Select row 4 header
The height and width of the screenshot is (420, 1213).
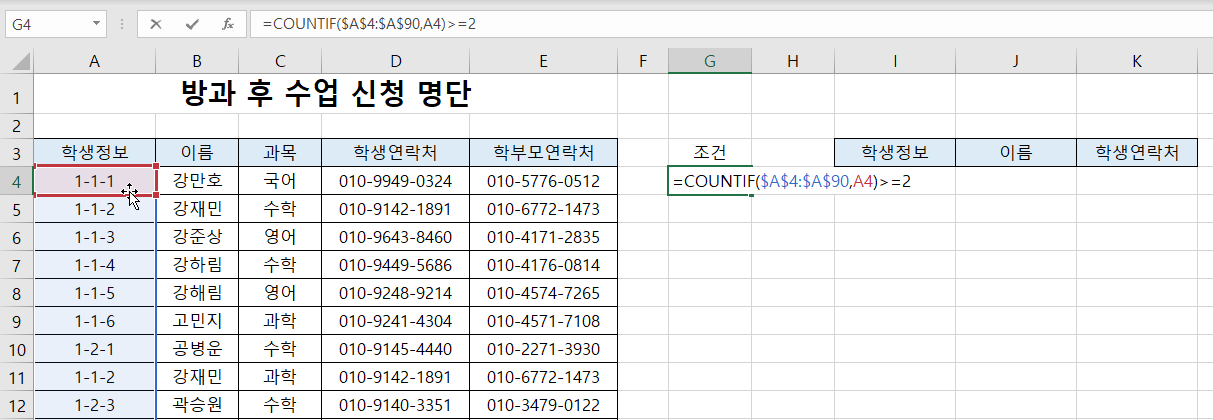point(17,181)
